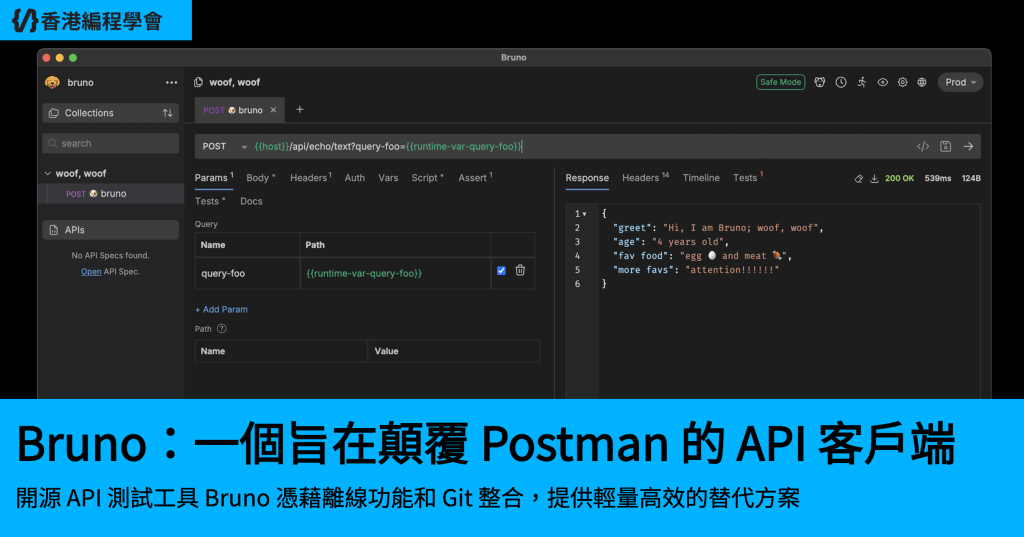Collapse the woof, woof collection chevron
Viewport: 1024px width, 537px height.
(x=48, y=173)
